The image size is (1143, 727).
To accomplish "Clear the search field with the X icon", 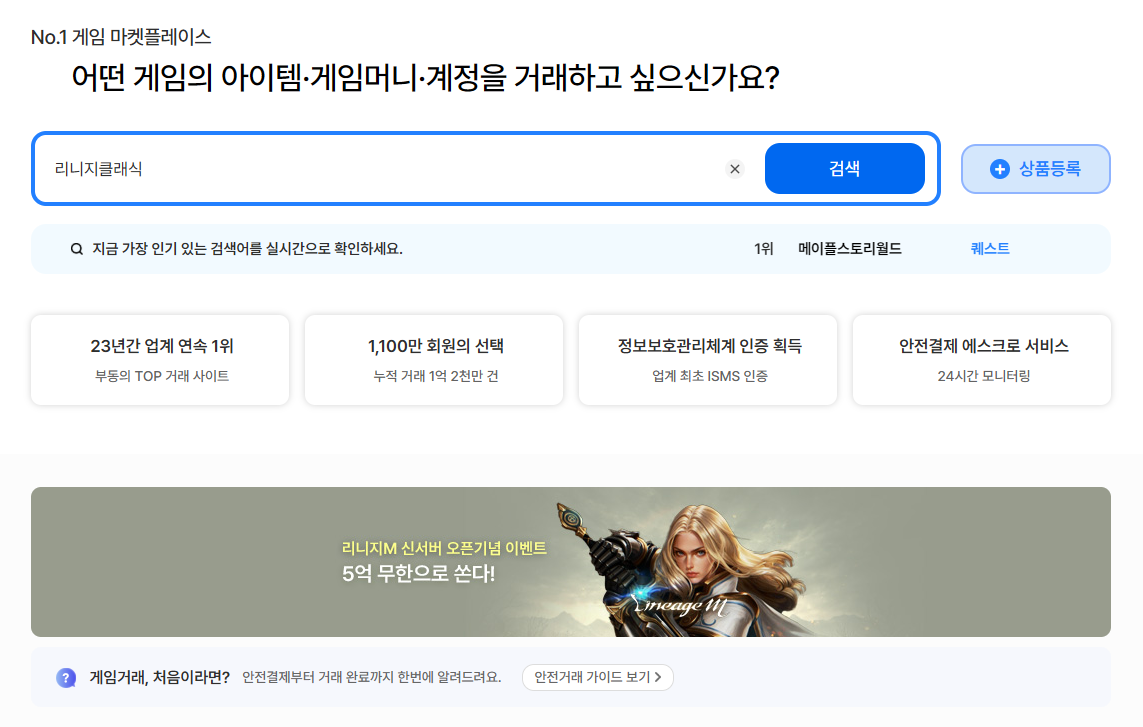I will pos(735,169).
